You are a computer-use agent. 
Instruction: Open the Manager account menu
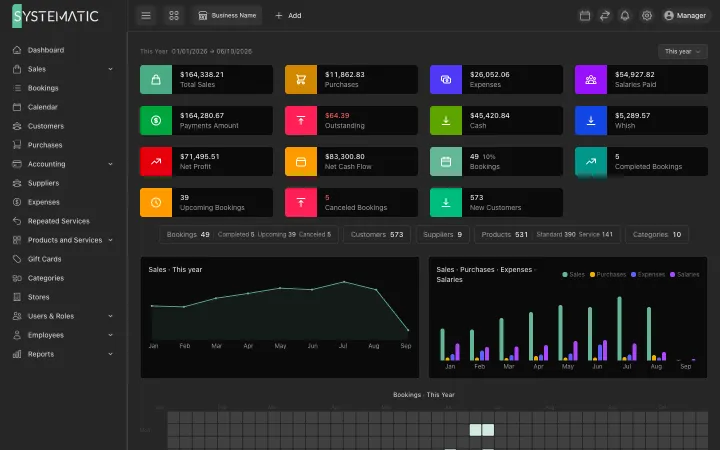[685, 16]
